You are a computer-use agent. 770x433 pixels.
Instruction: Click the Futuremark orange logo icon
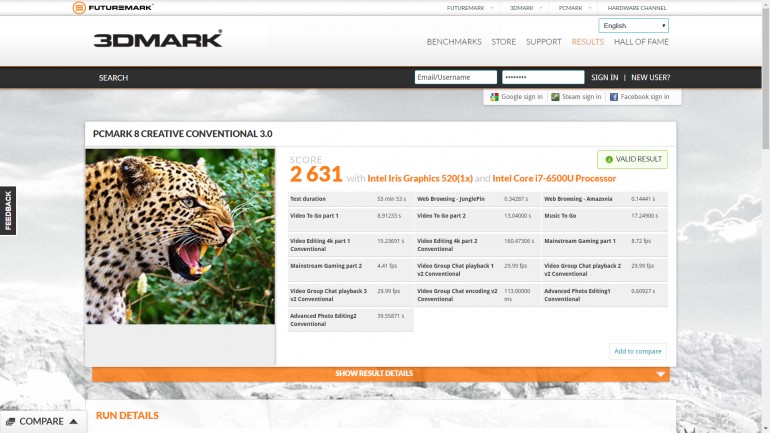pyautogui.click(x=79, y=8)
